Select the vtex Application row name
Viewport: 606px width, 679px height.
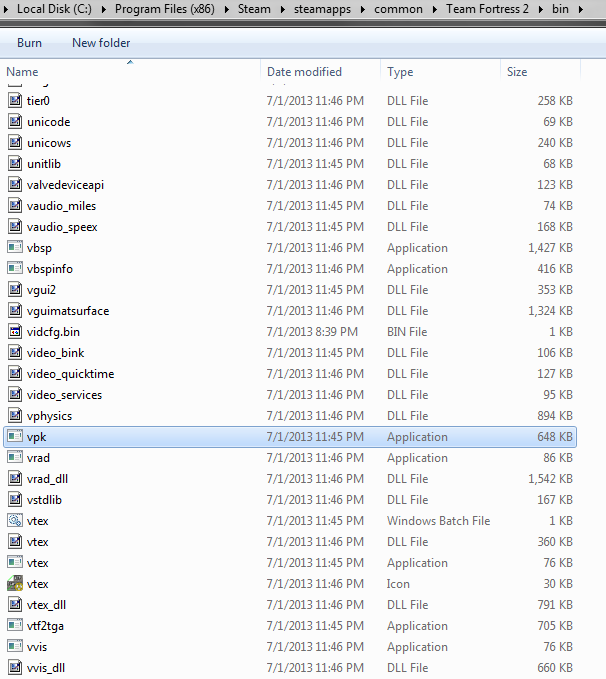tap(37, 563)
